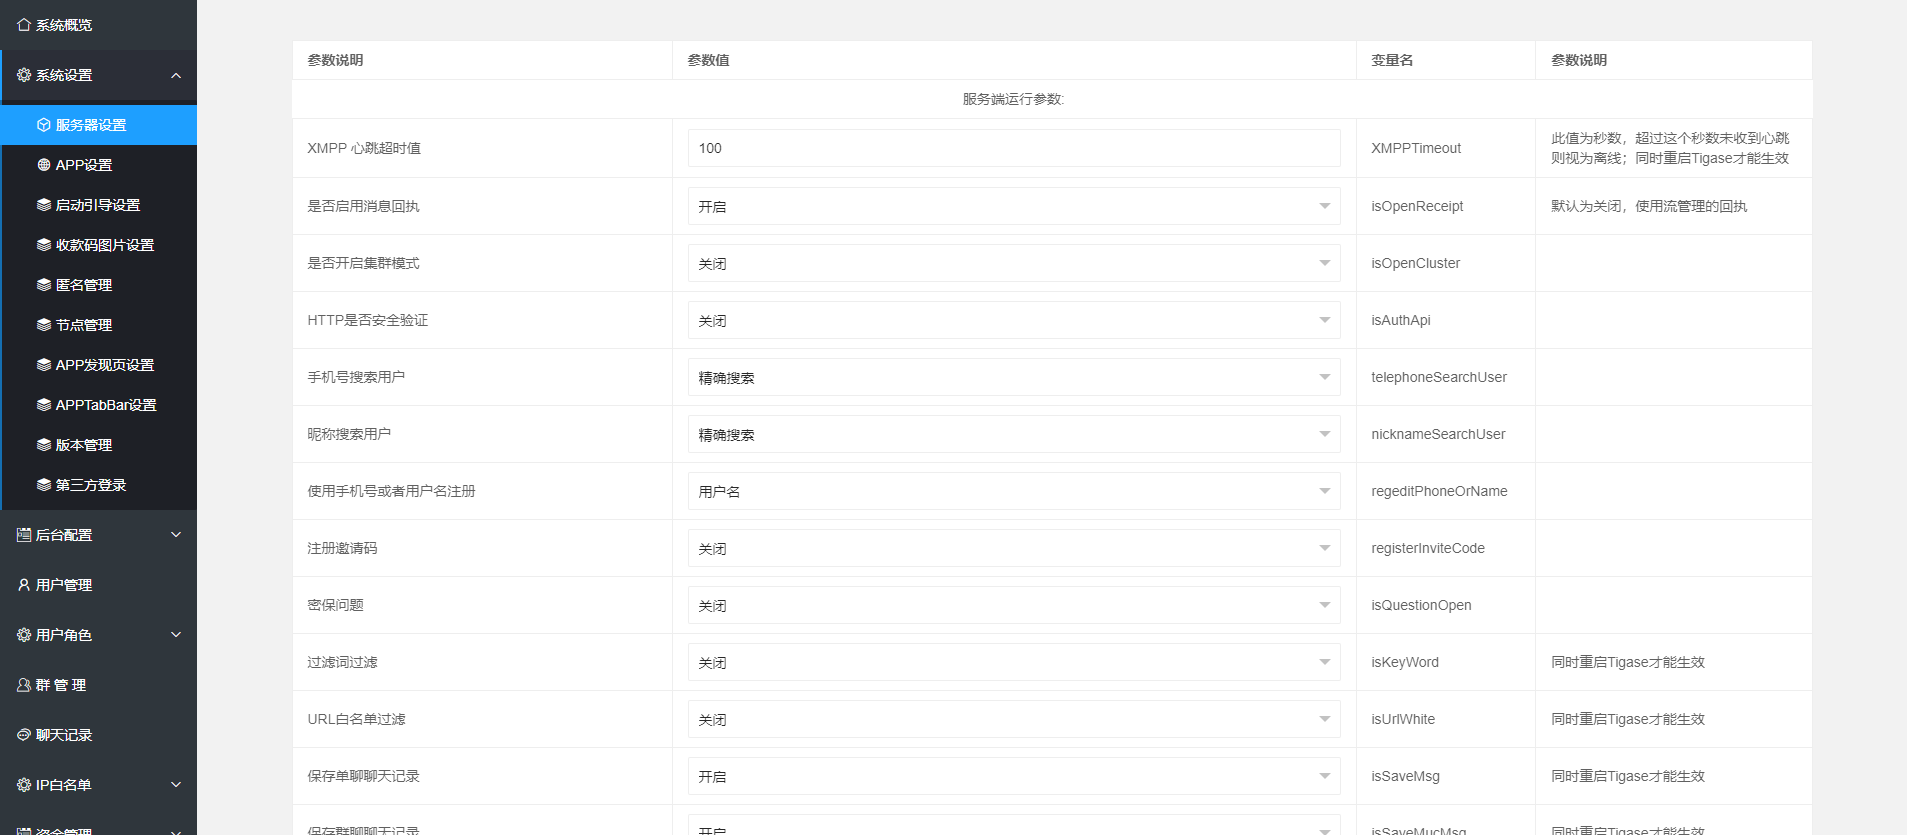Open the 注册邀请码 value dropdown
The height and width of the screenshot is (835, 1907).
pyautogui.click(x=1014, y=548)
